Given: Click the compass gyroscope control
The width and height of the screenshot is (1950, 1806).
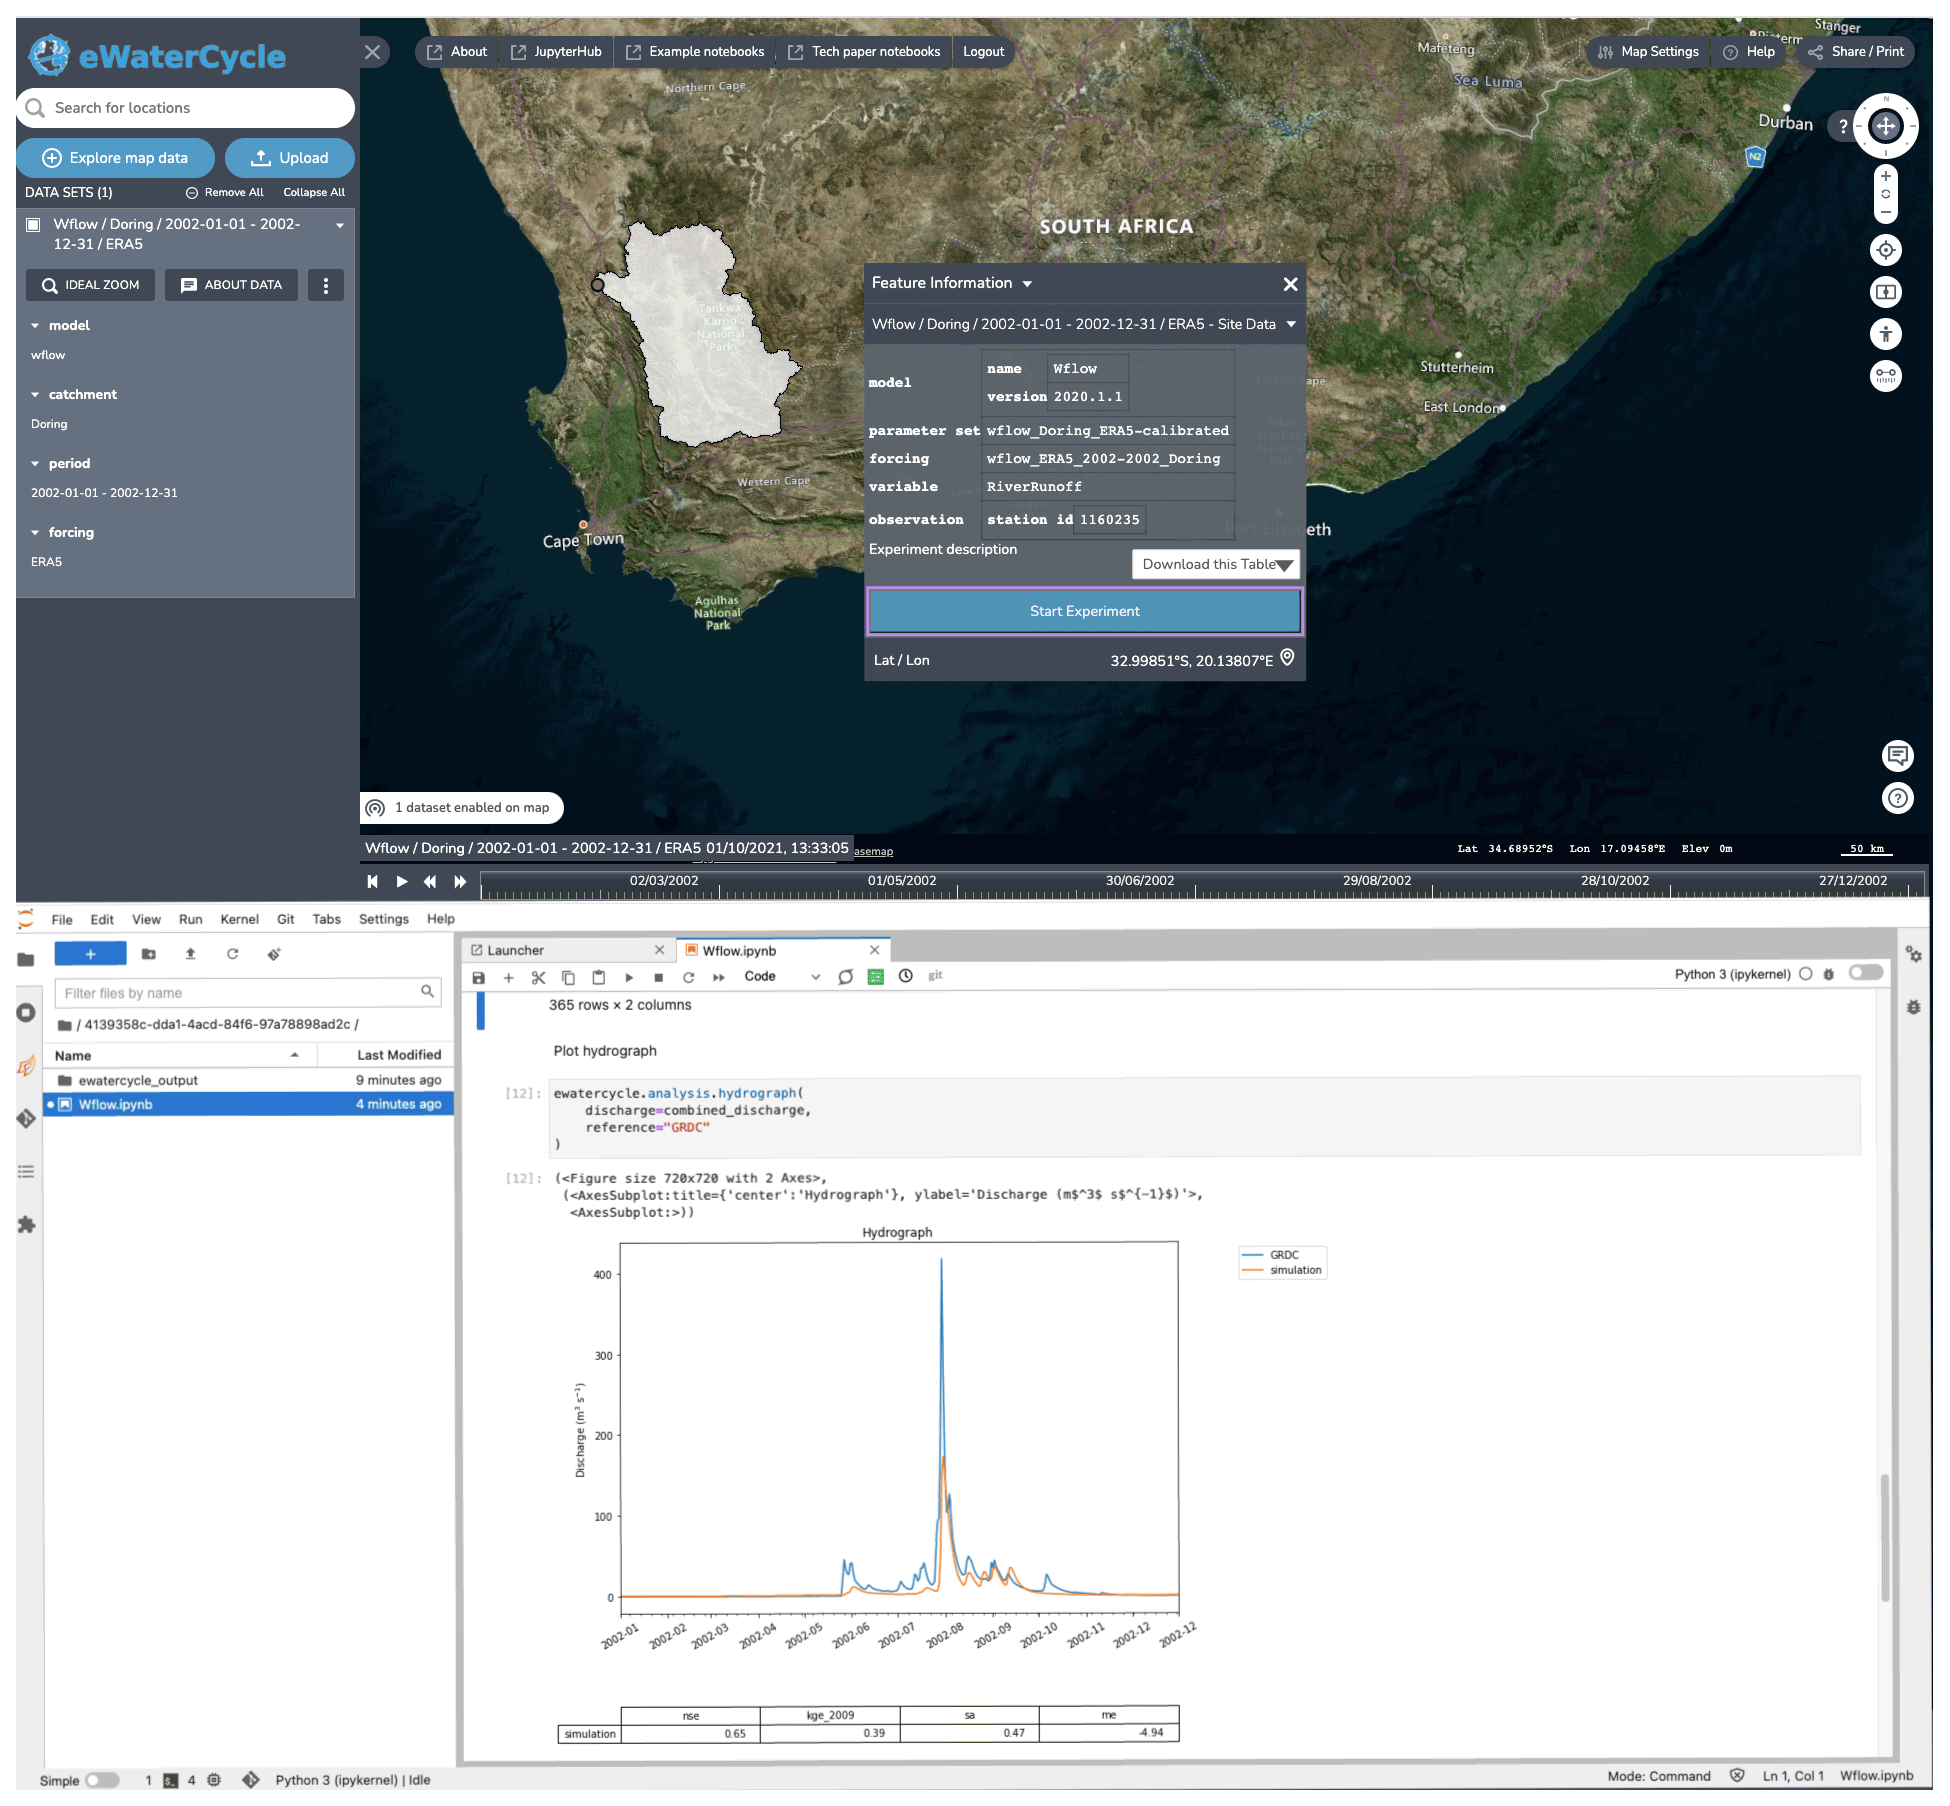Looking at the screenshot, I should click(x=1885, y=126).
